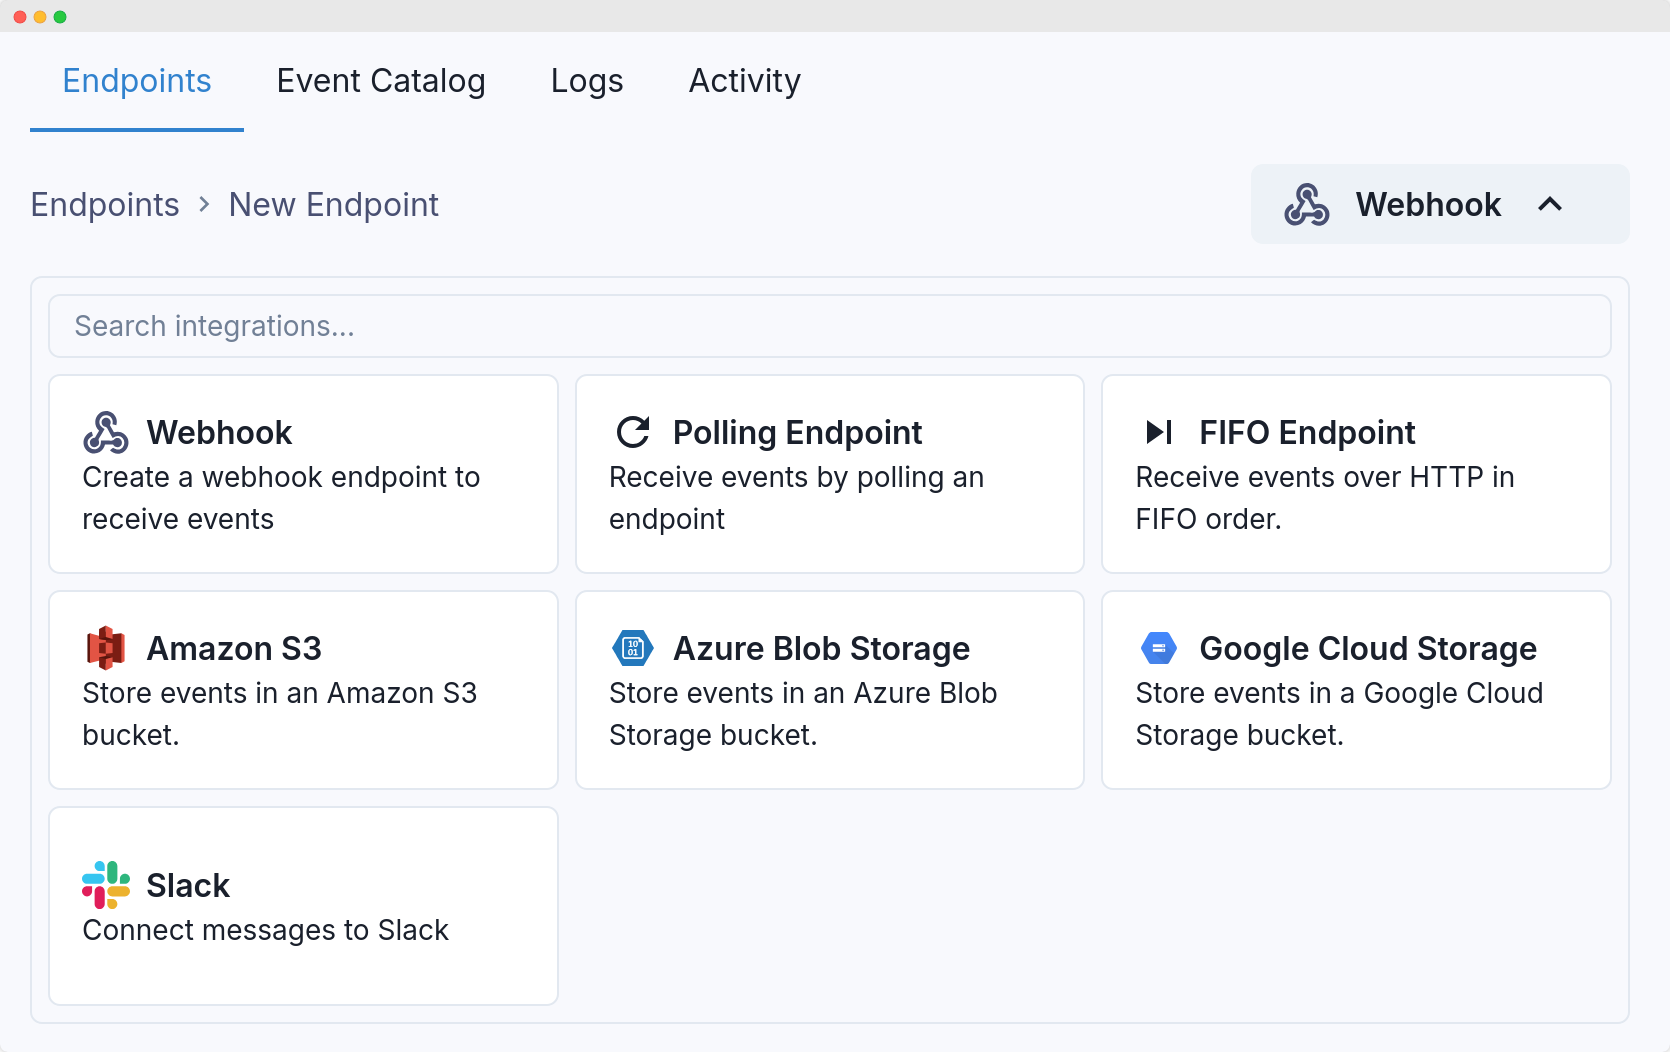Select the Slack integration card
This screenshot has width=1670, height=1052.
click(303, 905)
